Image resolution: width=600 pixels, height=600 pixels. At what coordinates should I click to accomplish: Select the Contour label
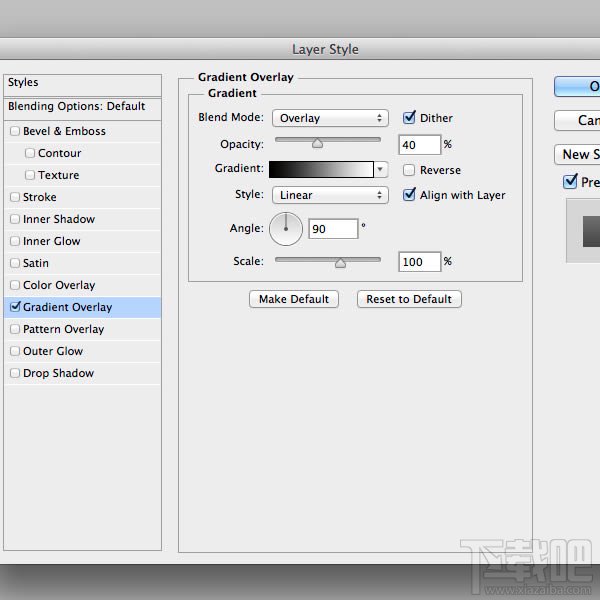coord(60,153)
